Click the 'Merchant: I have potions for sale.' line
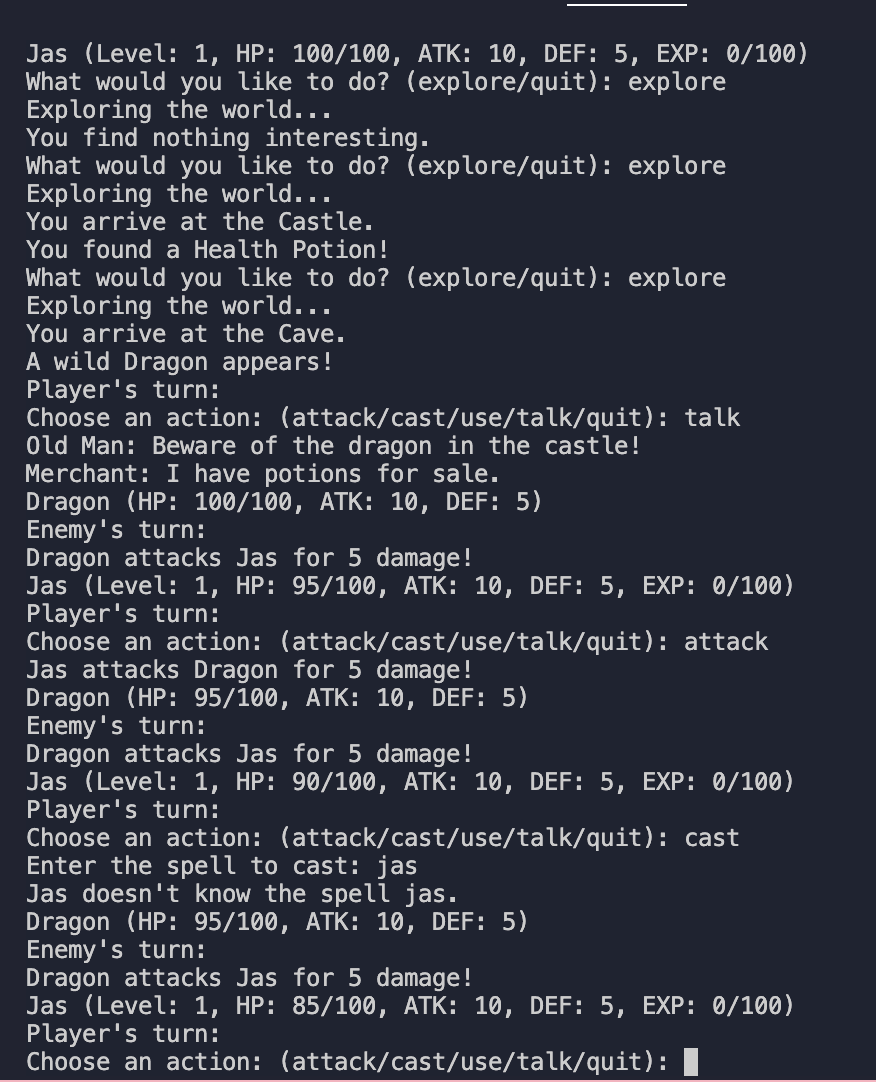 pyautogui.click(x=263, y=474)
